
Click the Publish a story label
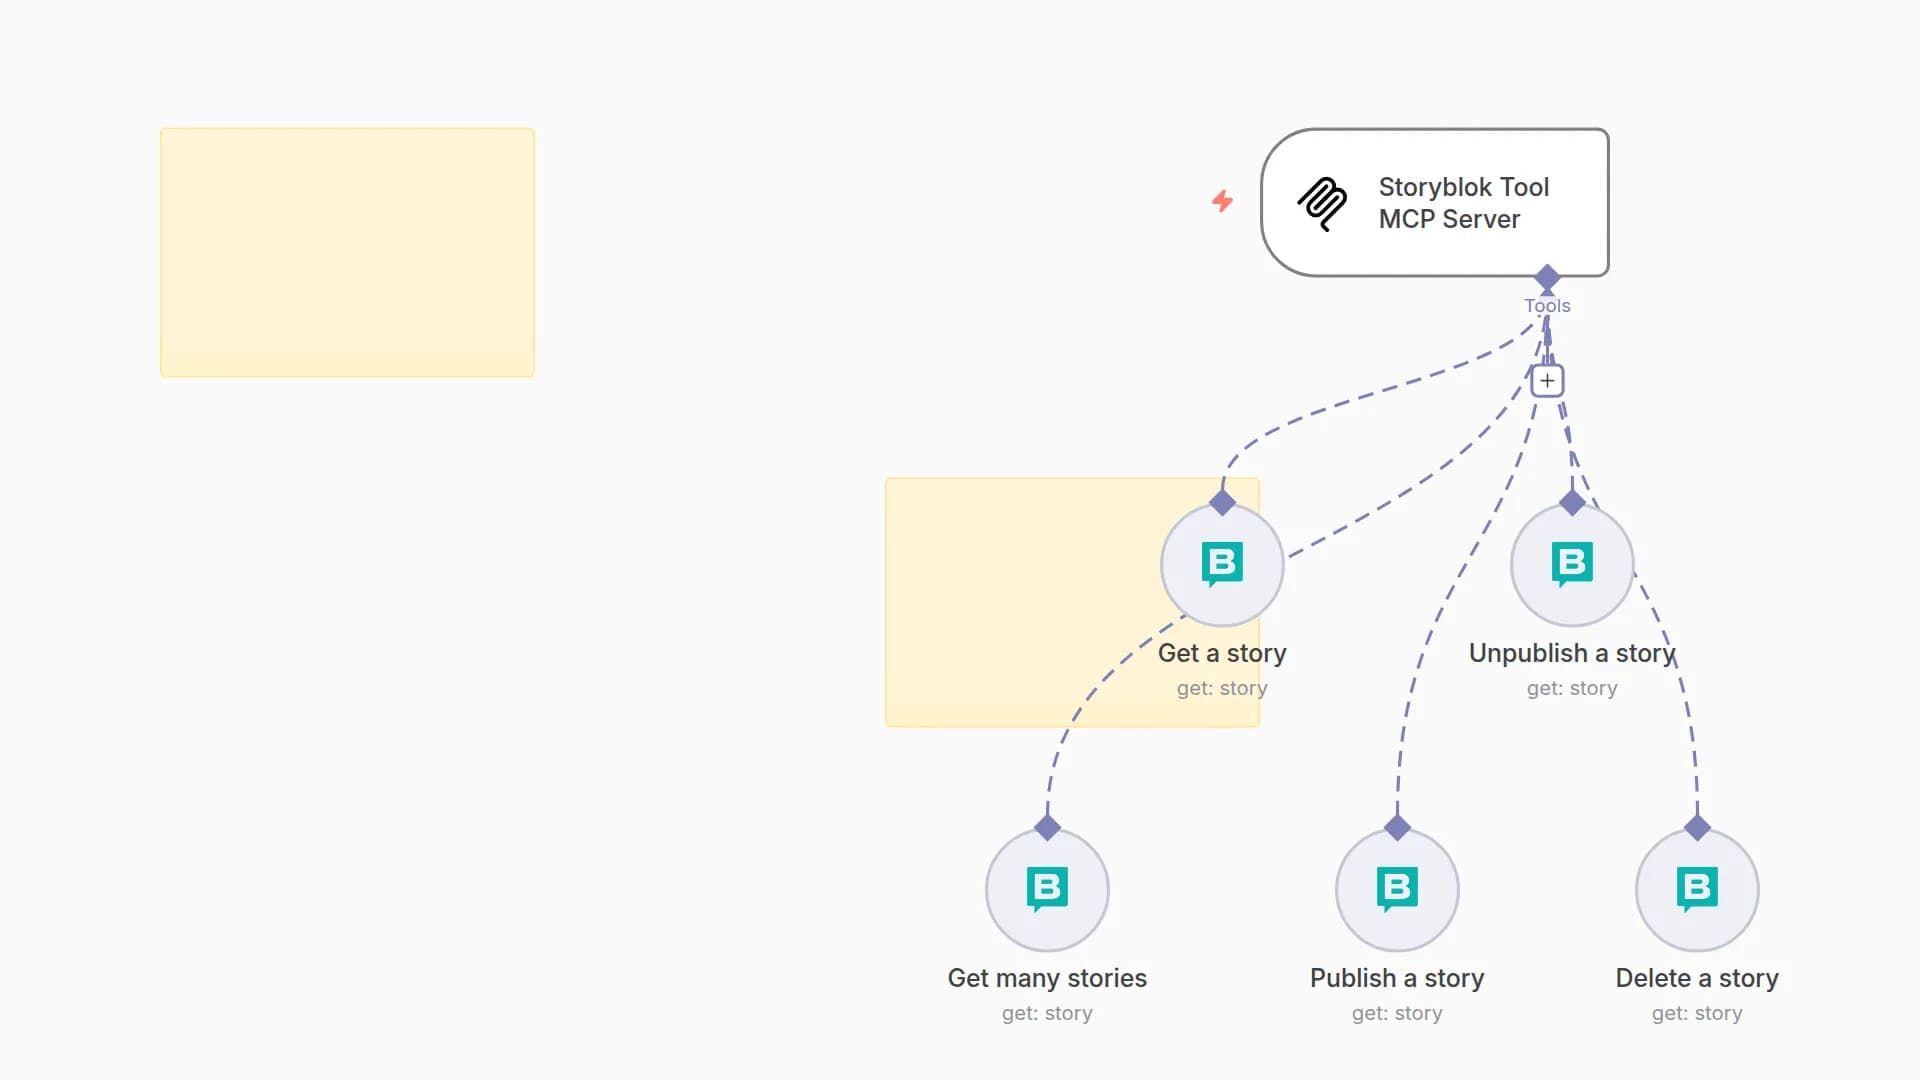[1397, 978]
